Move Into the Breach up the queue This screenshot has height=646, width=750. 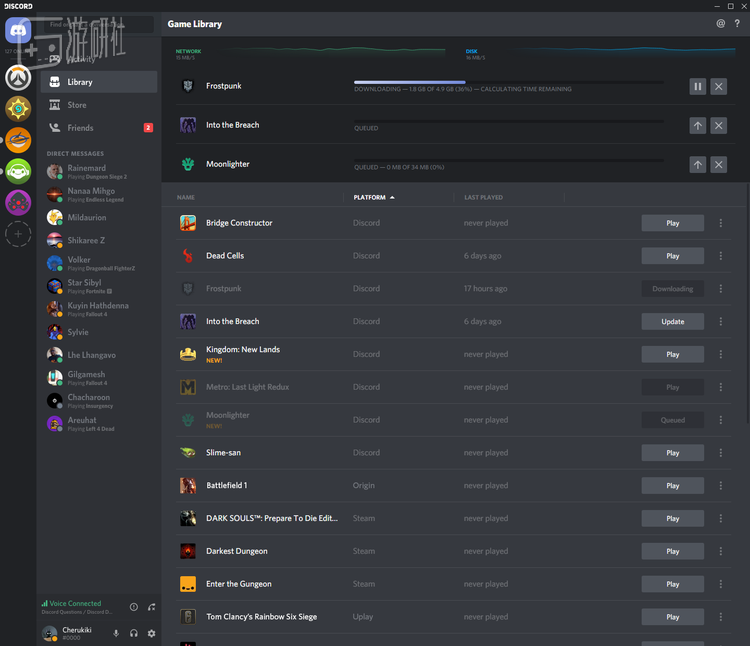pos(697,126)
